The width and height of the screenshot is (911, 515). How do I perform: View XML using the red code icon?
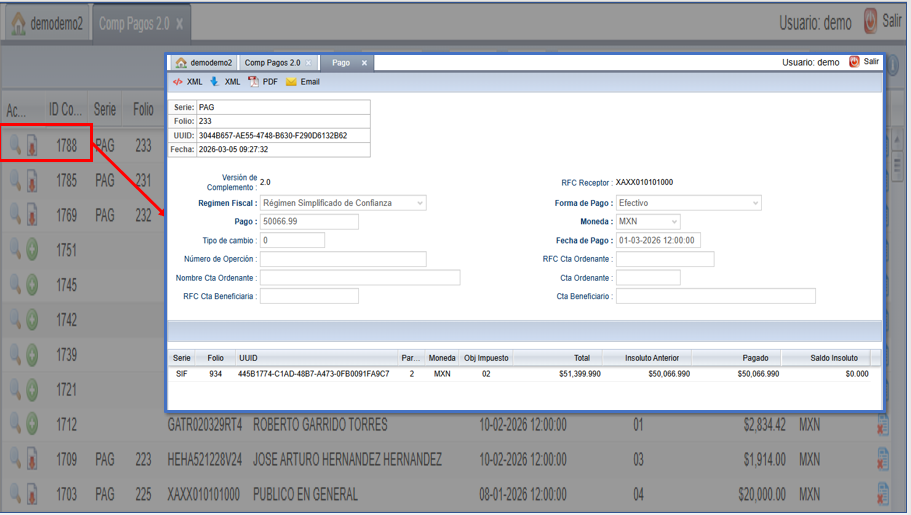click(x=178, y=82)
